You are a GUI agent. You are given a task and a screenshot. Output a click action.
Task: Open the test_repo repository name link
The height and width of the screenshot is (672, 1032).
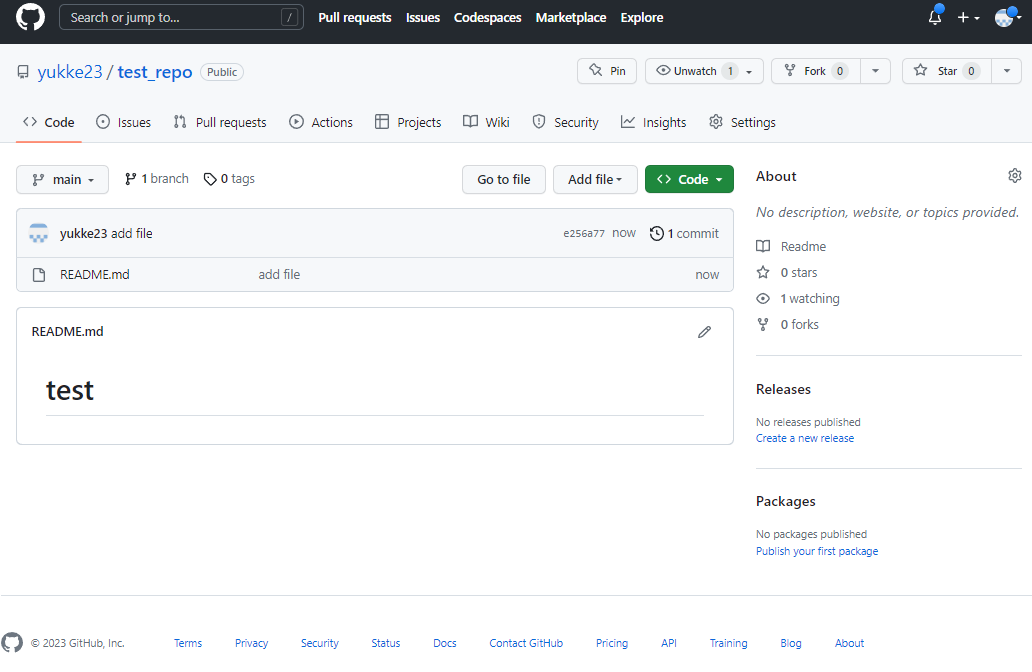tap(155, 72)
